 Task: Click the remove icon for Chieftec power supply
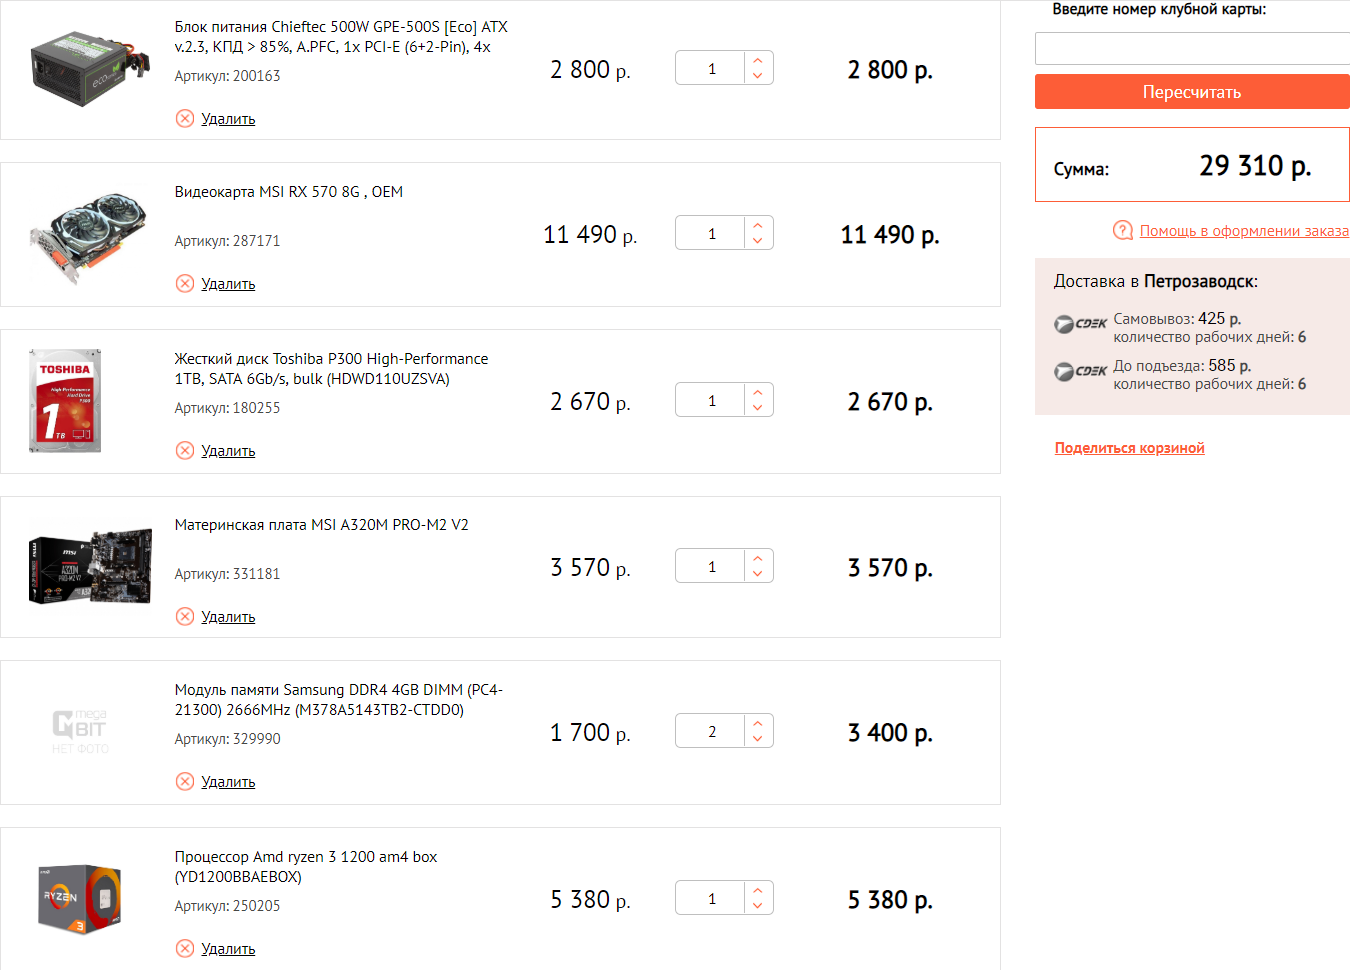(185, 119)
